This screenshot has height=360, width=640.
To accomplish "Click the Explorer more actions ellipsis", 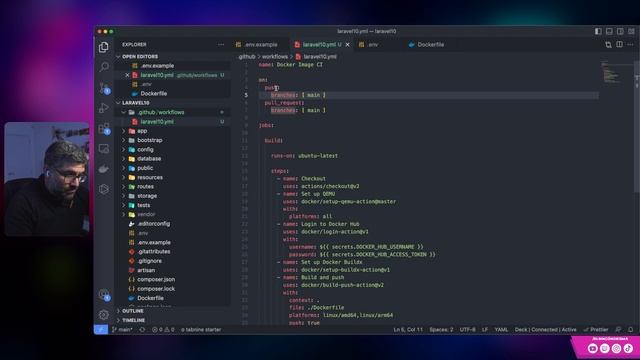I will tap(221, 44).
